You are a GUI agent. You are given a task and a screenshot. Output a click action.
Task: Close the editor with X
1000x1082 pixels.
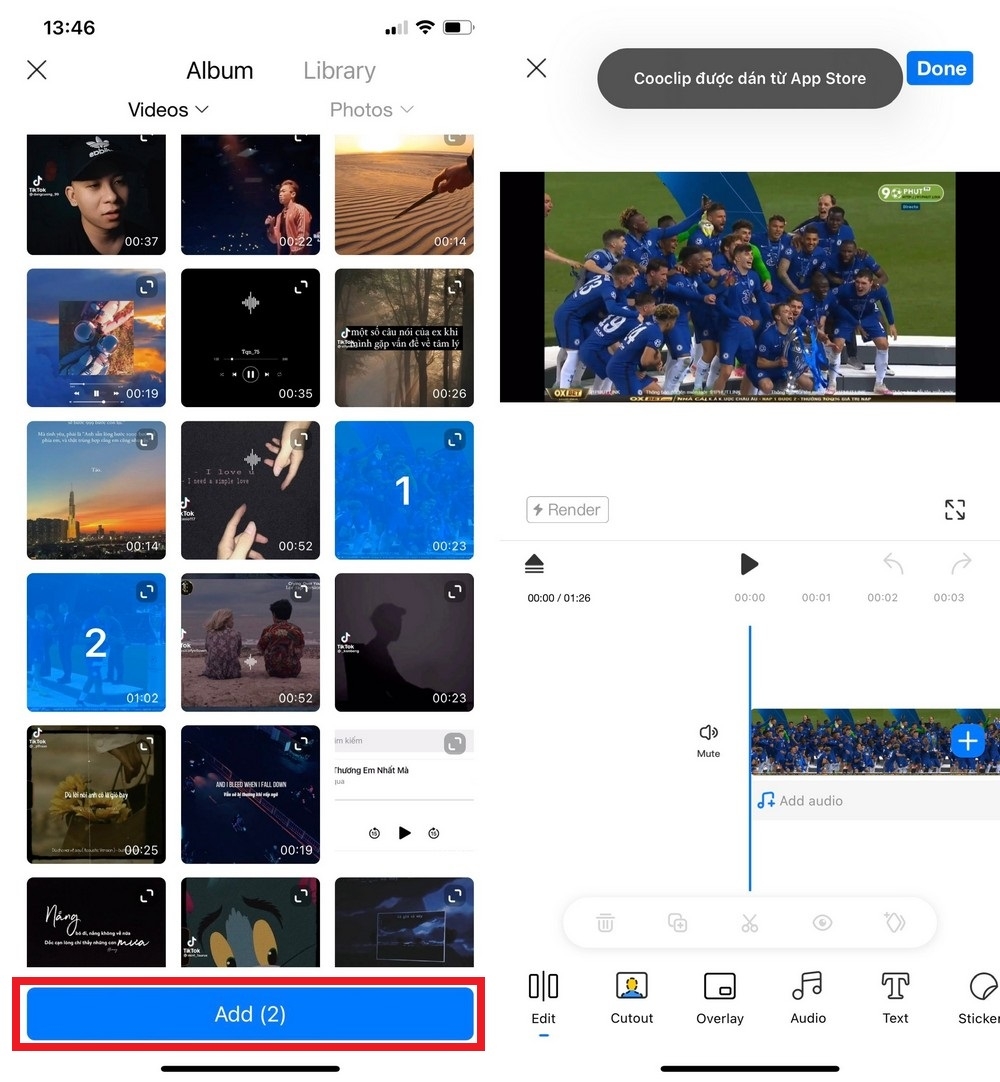(536, 68)
